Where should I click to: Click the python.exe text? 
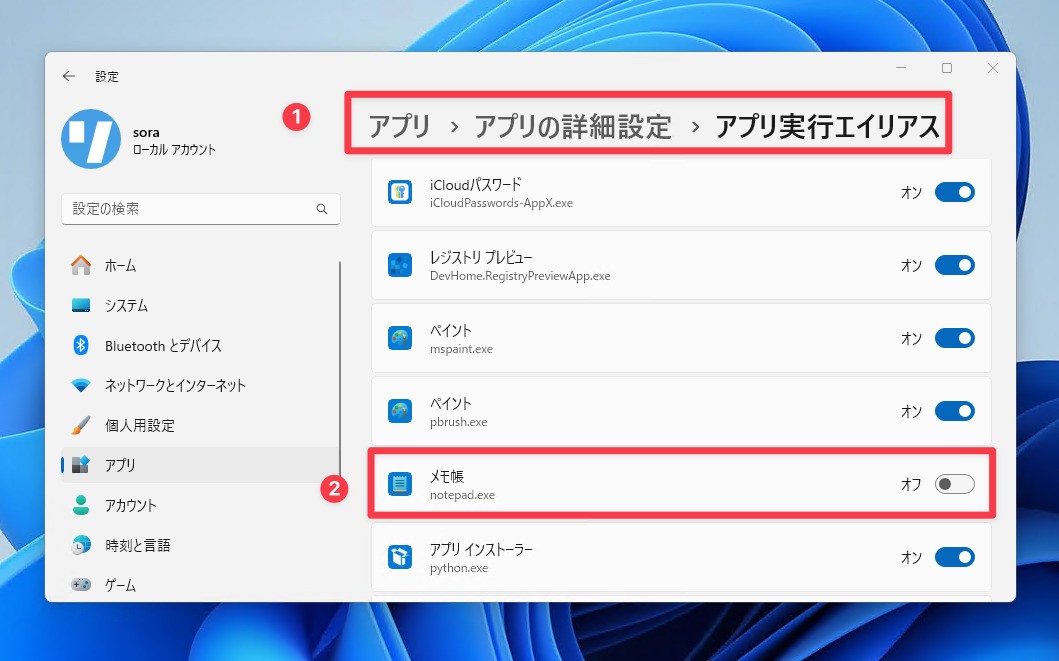coord(459,568)
